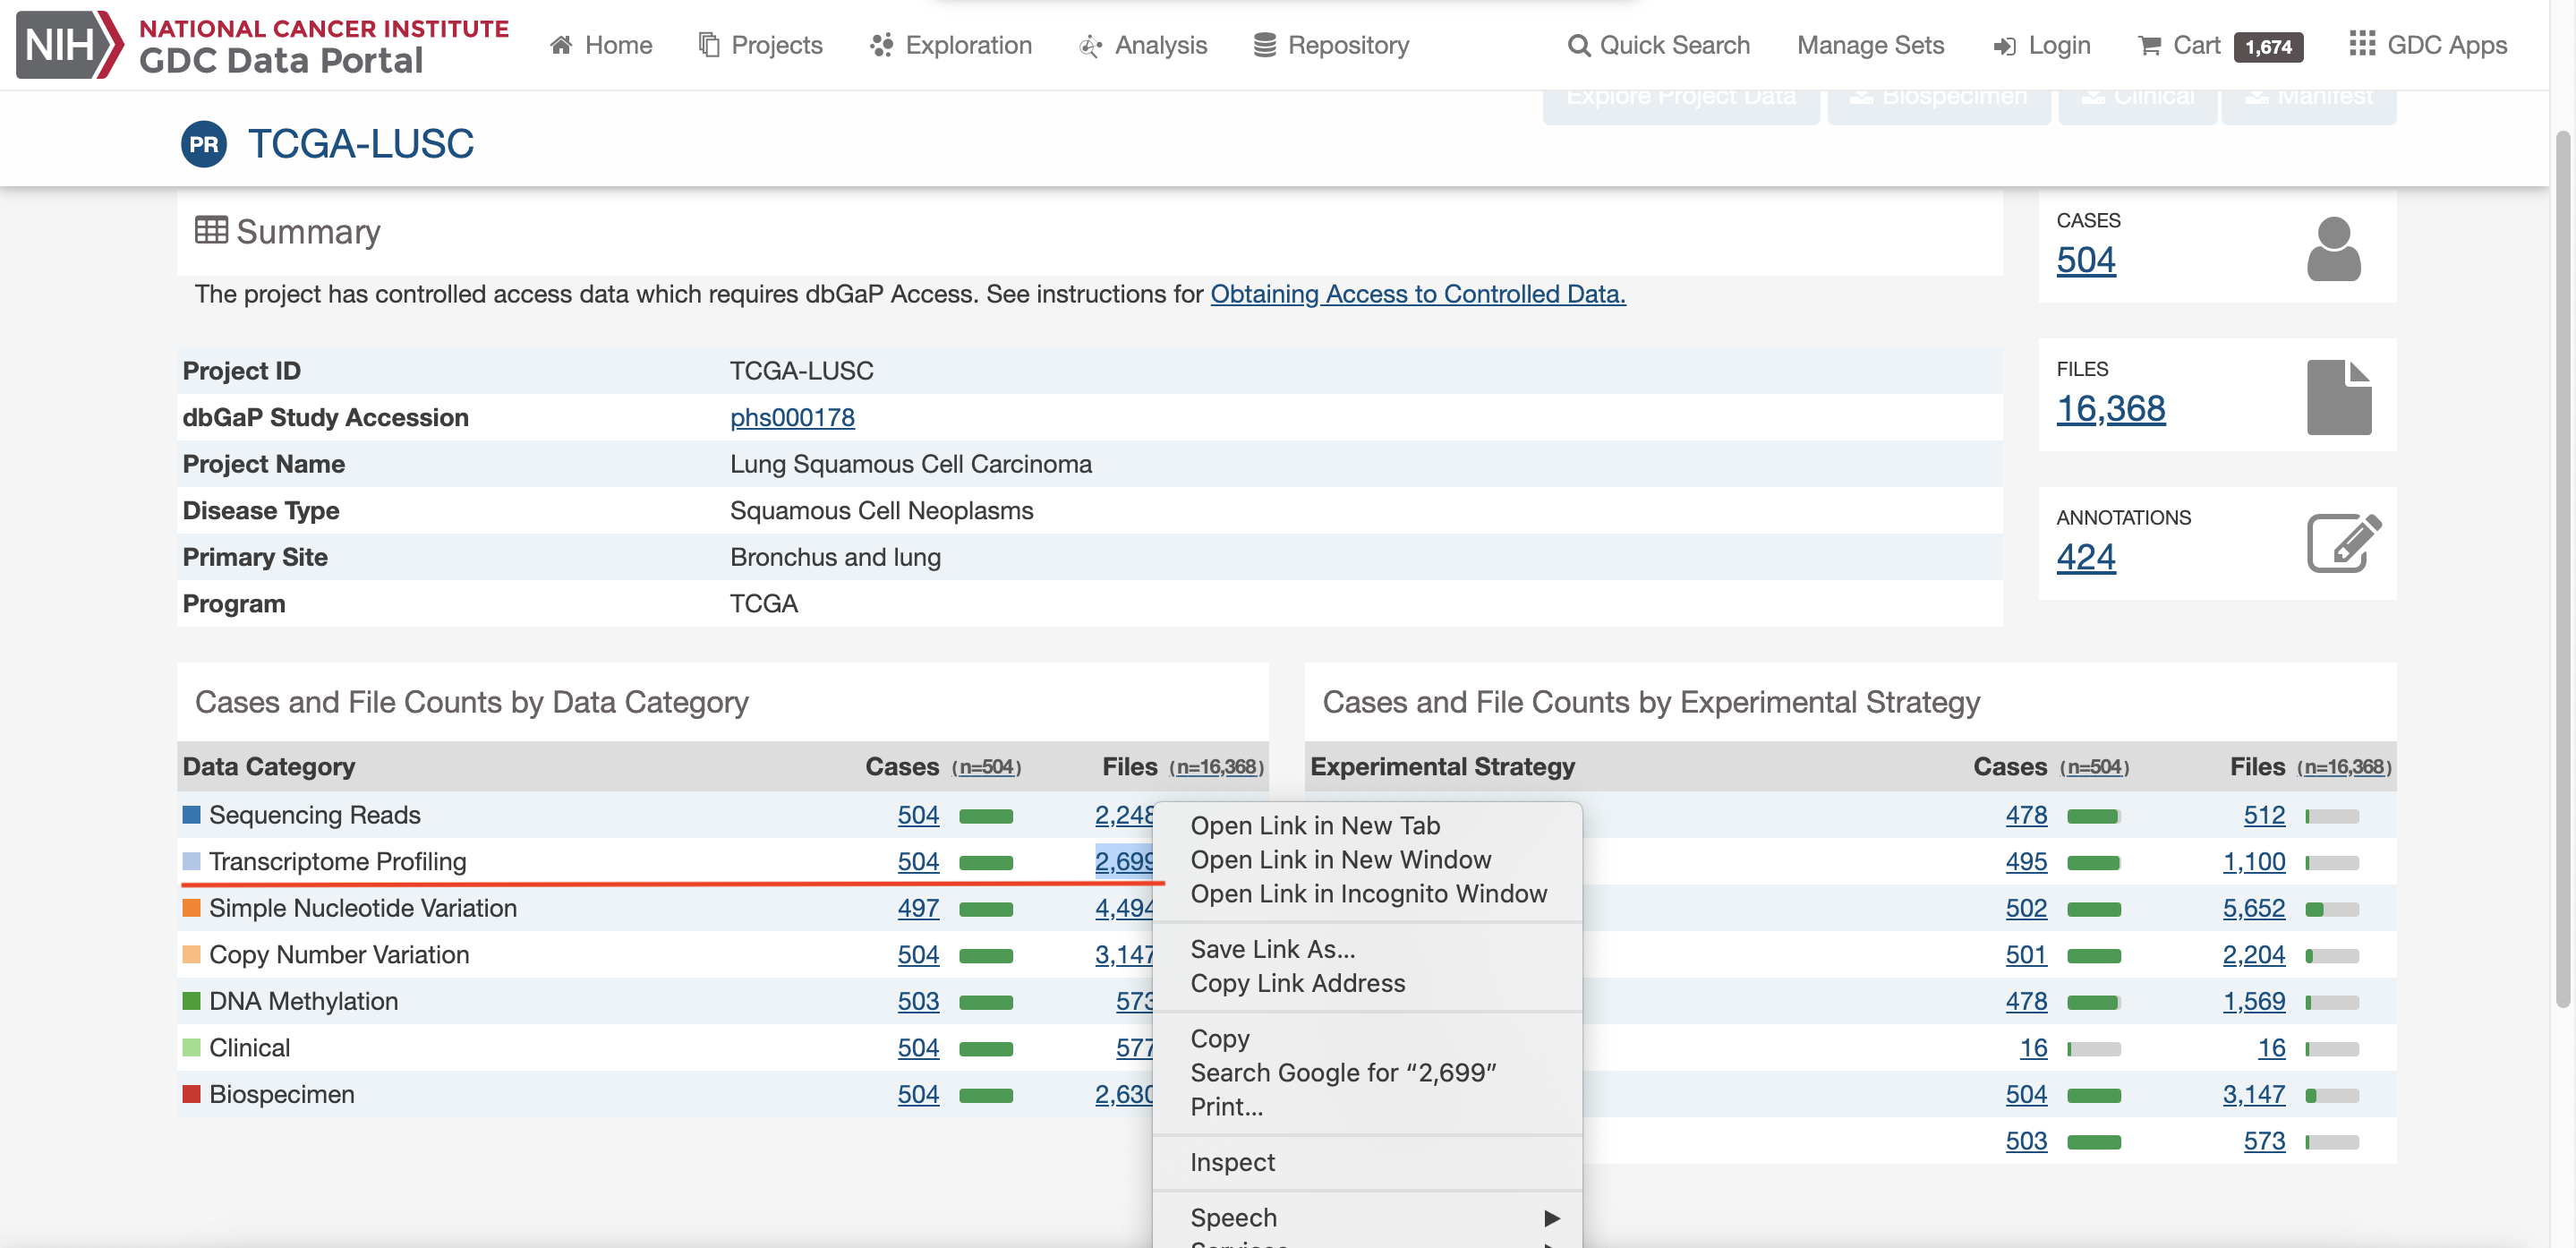Open Simple Nucleotide Variation files 4,494
The image size is (2576, 1248).
point(1124,908)
